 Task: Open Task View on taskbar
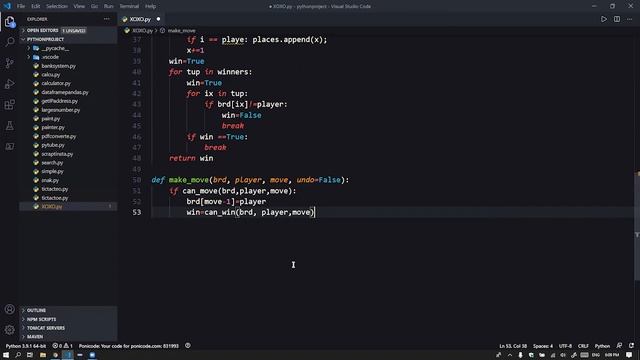click(30, 355)
